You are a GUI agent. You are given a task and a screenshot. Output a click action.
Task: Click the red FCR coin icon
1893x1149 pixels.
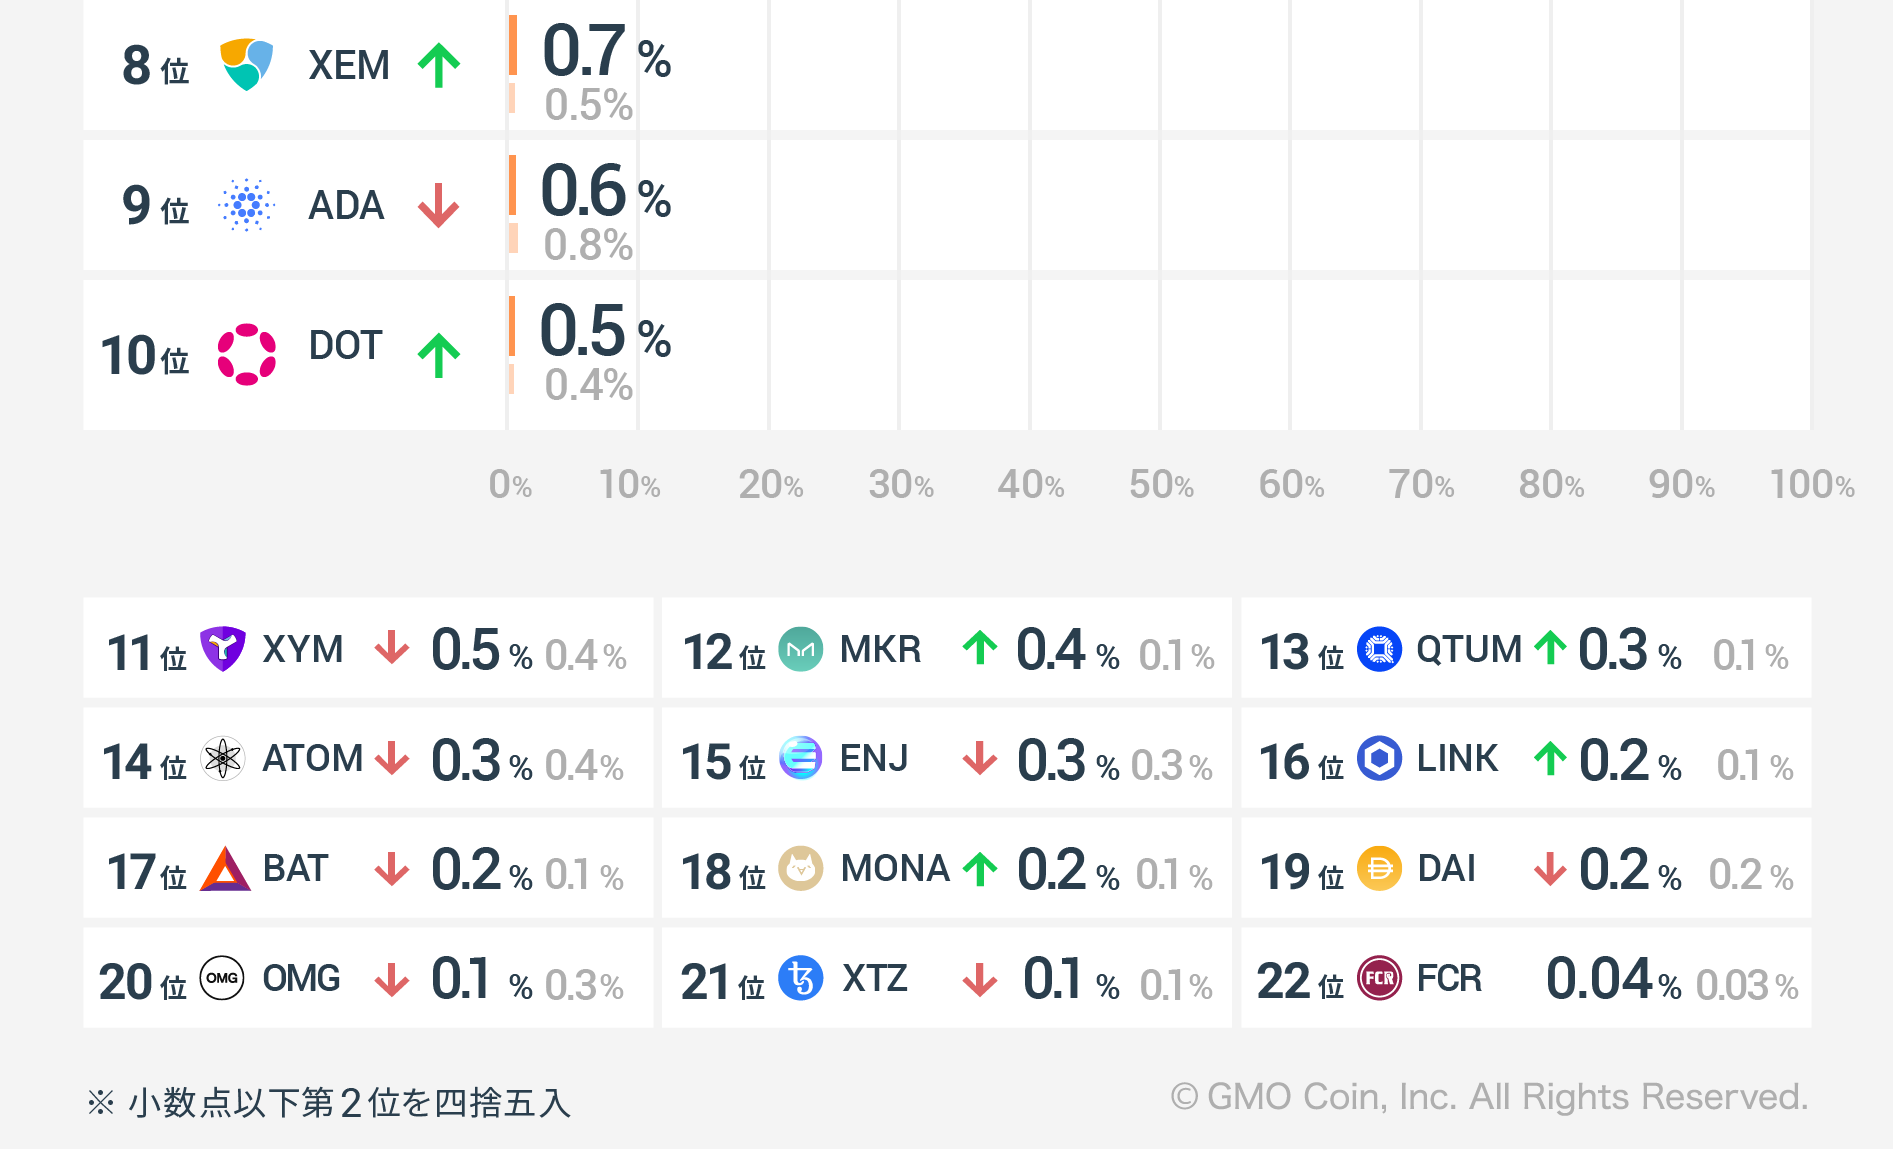click(1379, 978)
